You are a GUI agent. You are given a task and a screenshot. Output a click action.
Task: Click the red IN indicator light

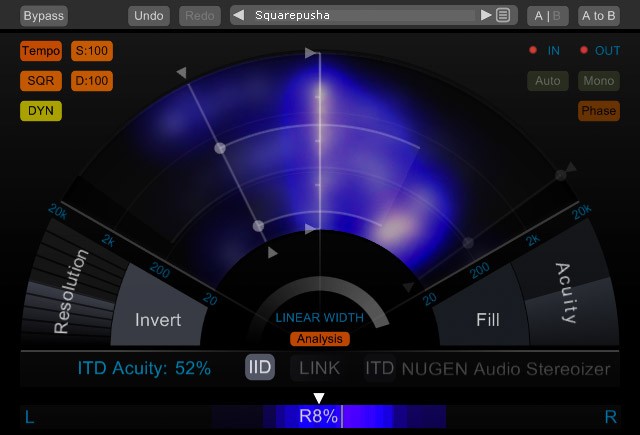click(x=533, y=50)
